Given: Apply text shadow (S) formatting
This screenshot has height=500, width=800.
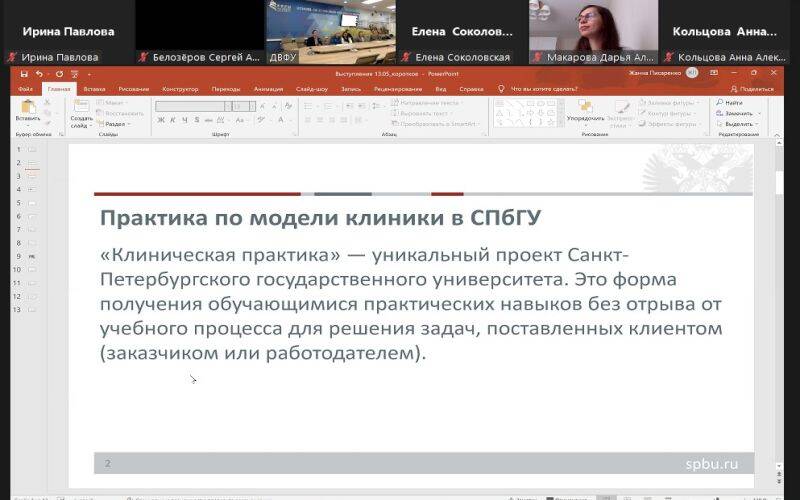Looking at the screenshot, I should coord(196,120).
